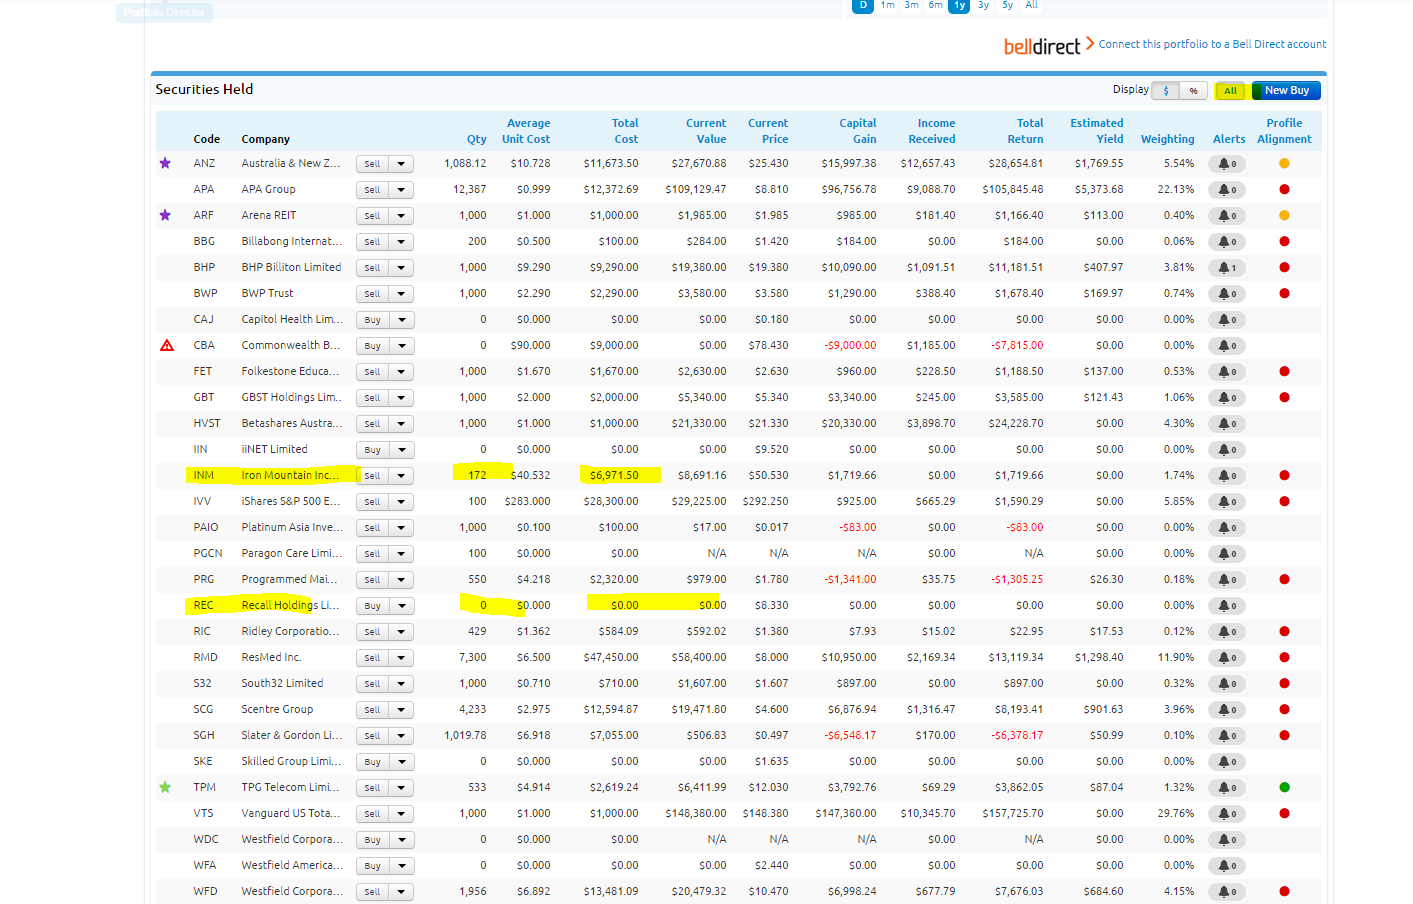Select the 6m chart range tab
The height and width of the screenshot is (904, 1413).
tap(936, 5)
